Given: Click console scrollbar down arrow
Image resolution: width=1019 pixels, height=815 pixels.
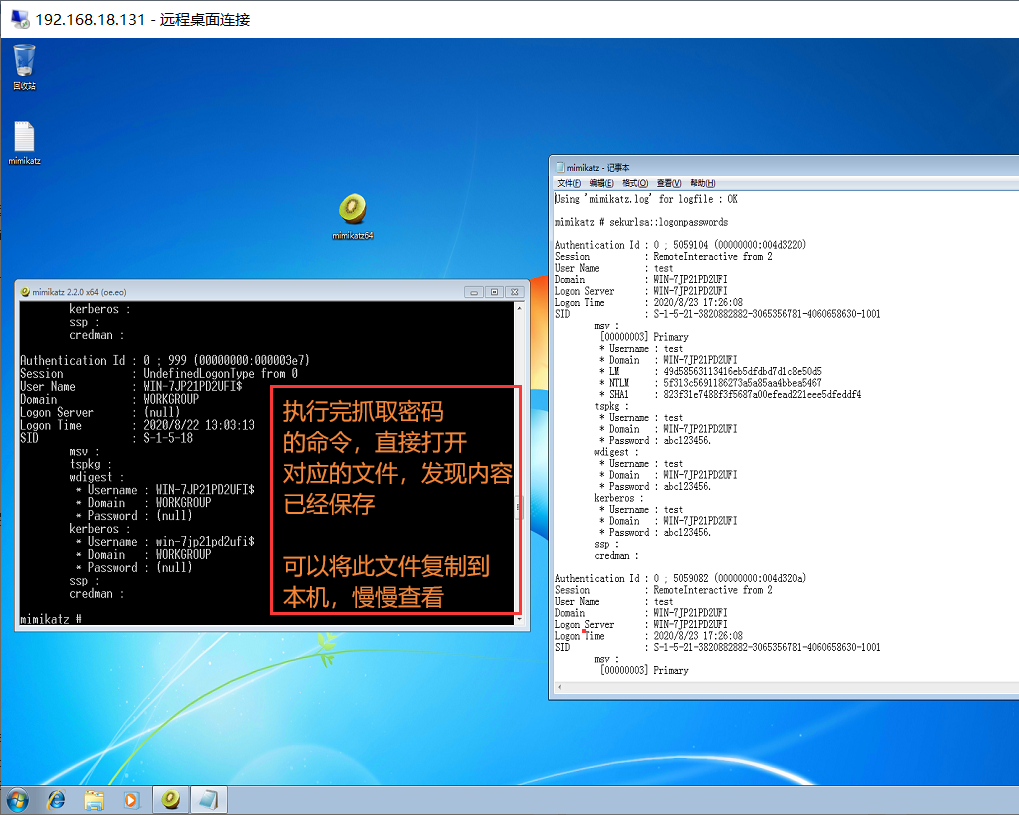Looking at the screenshot, I should click(x=519, y=619).
